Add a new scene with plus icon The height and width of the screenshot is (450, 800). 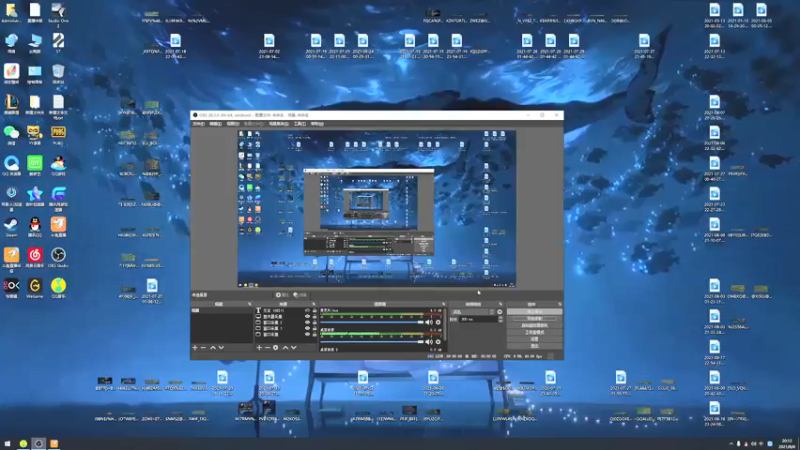(195, 347)
